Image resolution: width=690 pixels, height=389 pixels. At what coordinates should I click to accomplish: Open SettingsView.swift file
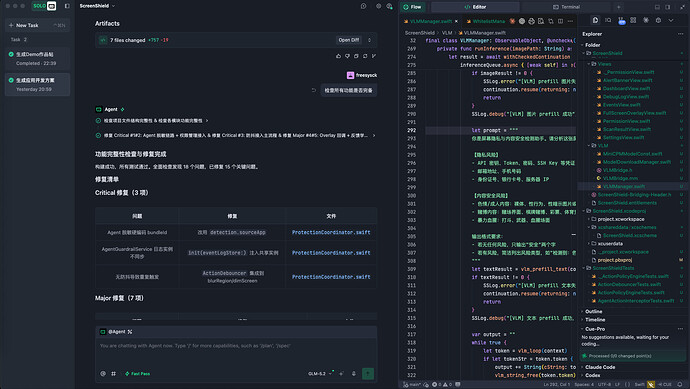[x=623, y=137]
